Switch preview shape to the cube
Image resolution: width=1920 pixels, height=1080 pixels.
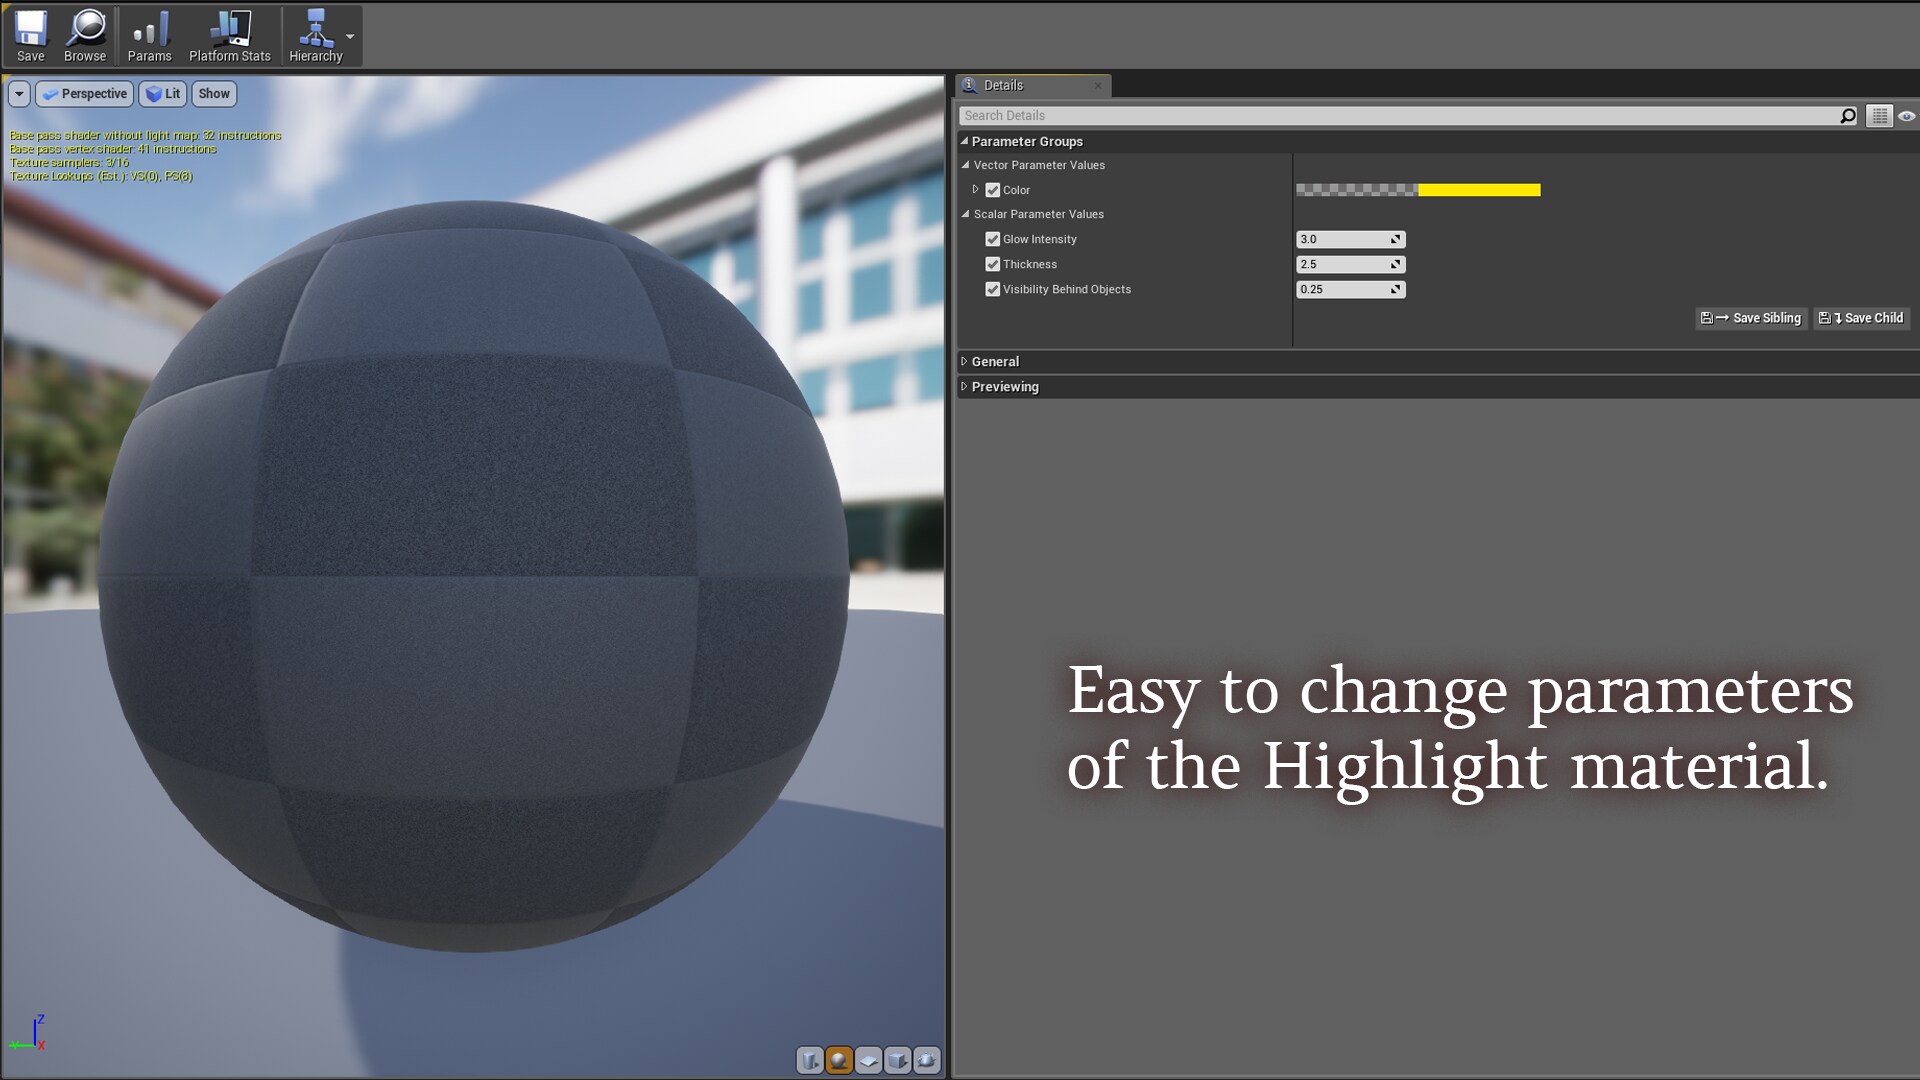point(898,1060)
